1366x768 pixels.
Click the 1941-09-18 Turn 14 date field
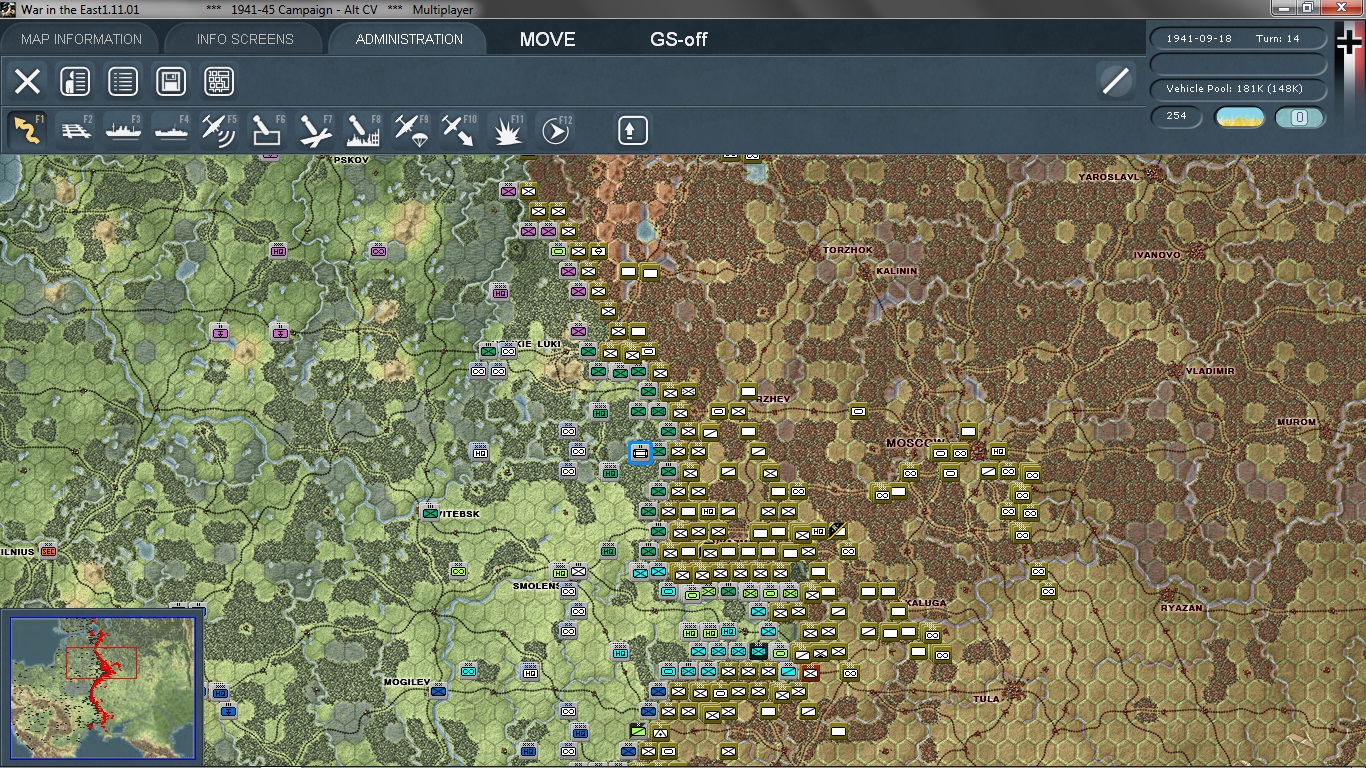coord(1239,39)
